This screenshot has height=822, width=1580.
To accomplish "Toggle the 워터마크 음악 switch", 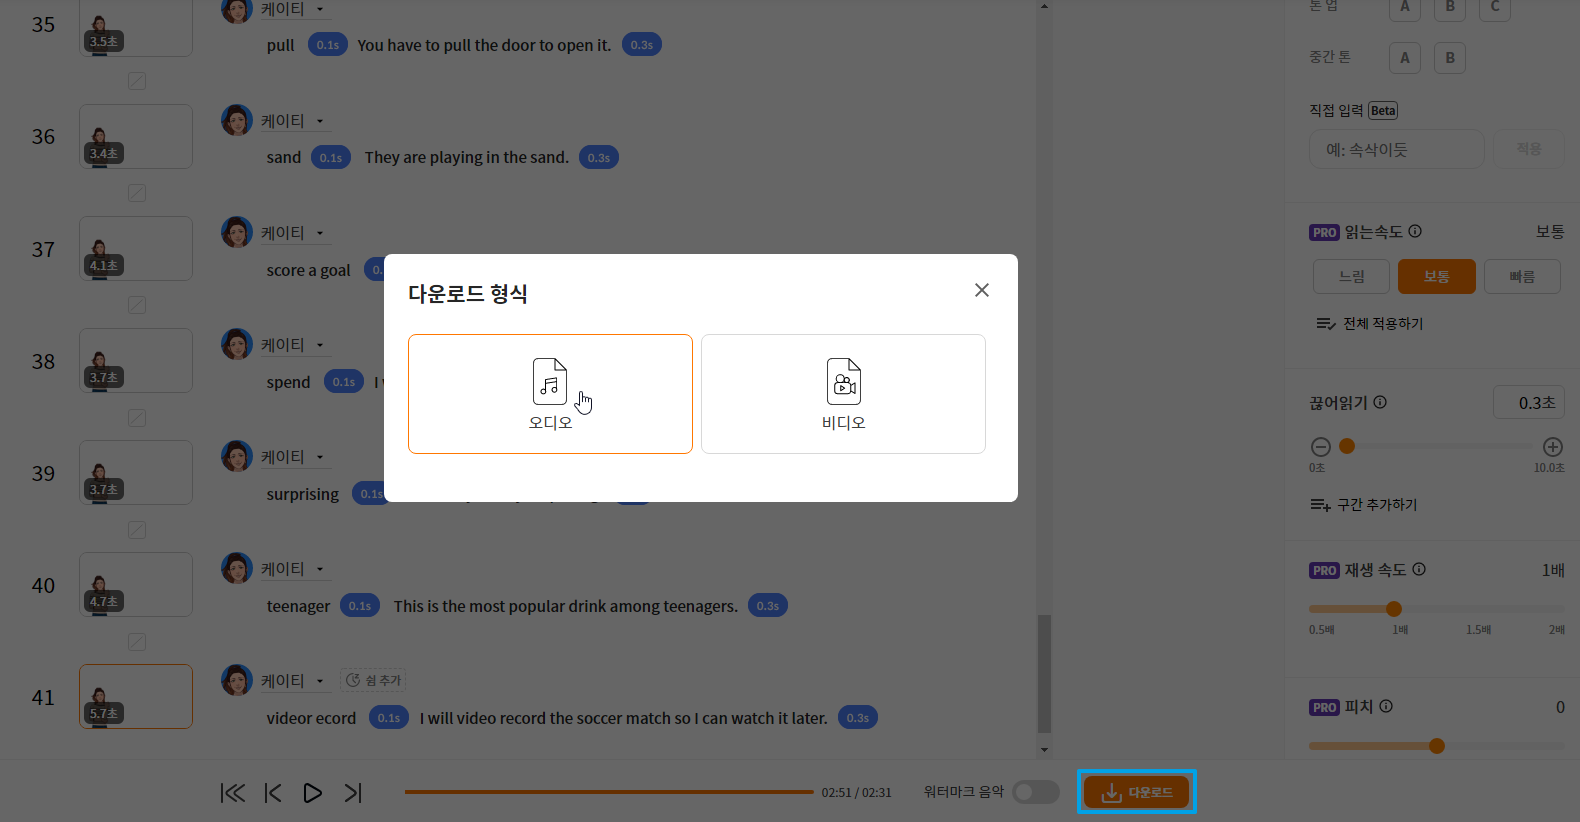I will (1036, 792).
